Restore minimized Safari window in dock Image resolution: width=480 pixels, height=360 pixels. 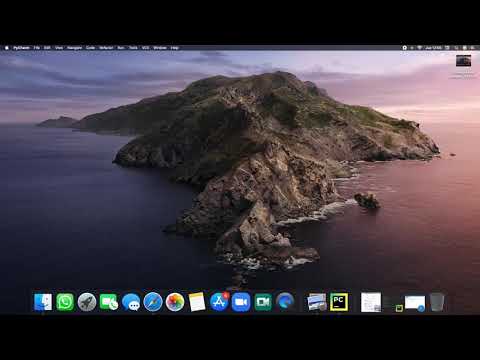[415, 303]
